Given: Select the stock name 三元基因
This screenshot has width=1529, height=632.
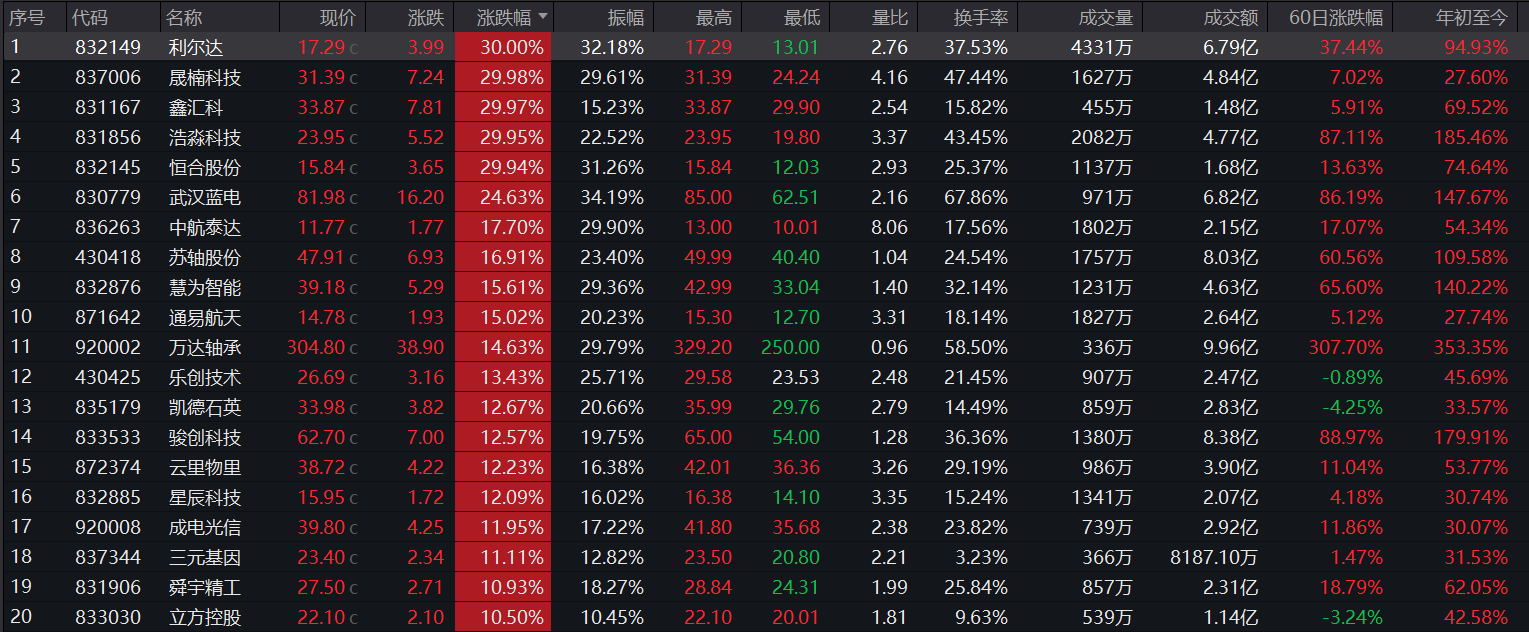Looking at the screenshot, I should pyautogui.click(x=205, y=557).
